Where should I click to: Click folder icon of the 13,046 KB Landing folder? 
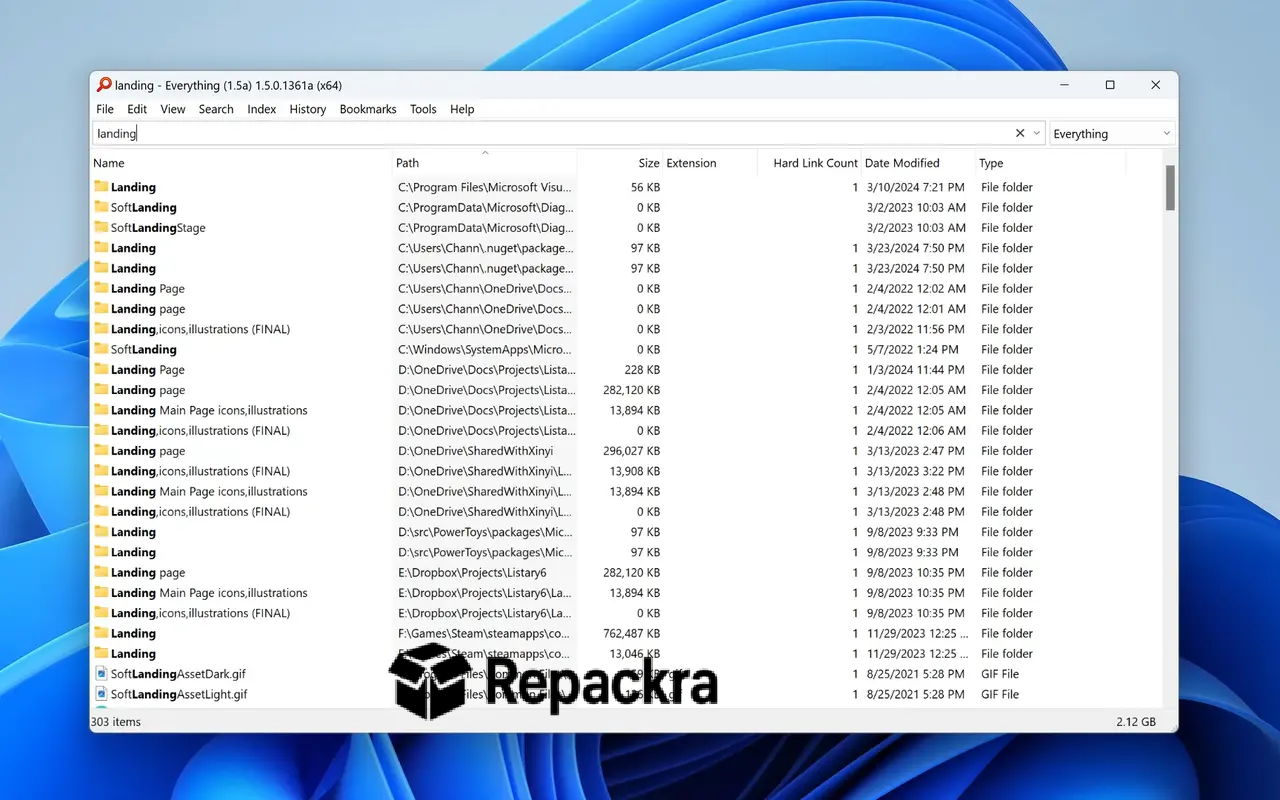point(101,653)
